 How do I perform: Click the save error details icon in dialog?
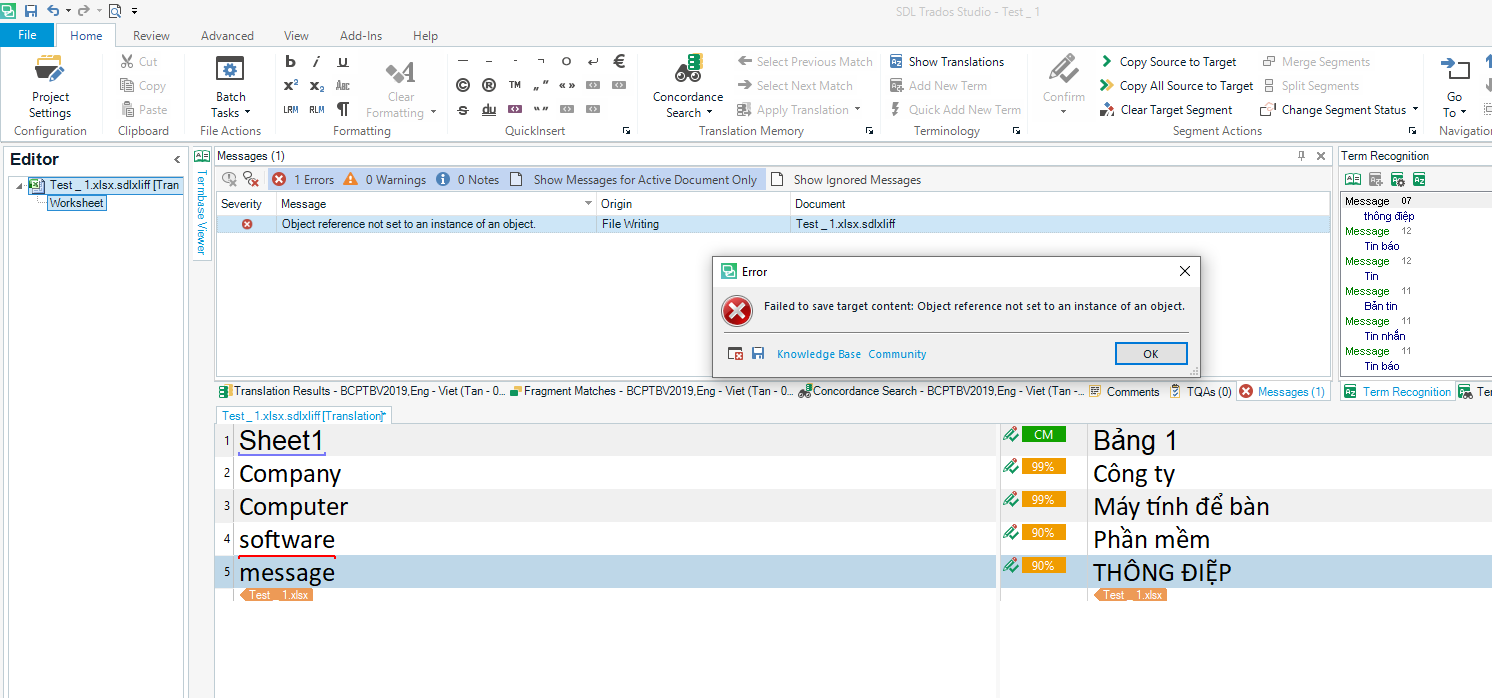pos(758,354)
